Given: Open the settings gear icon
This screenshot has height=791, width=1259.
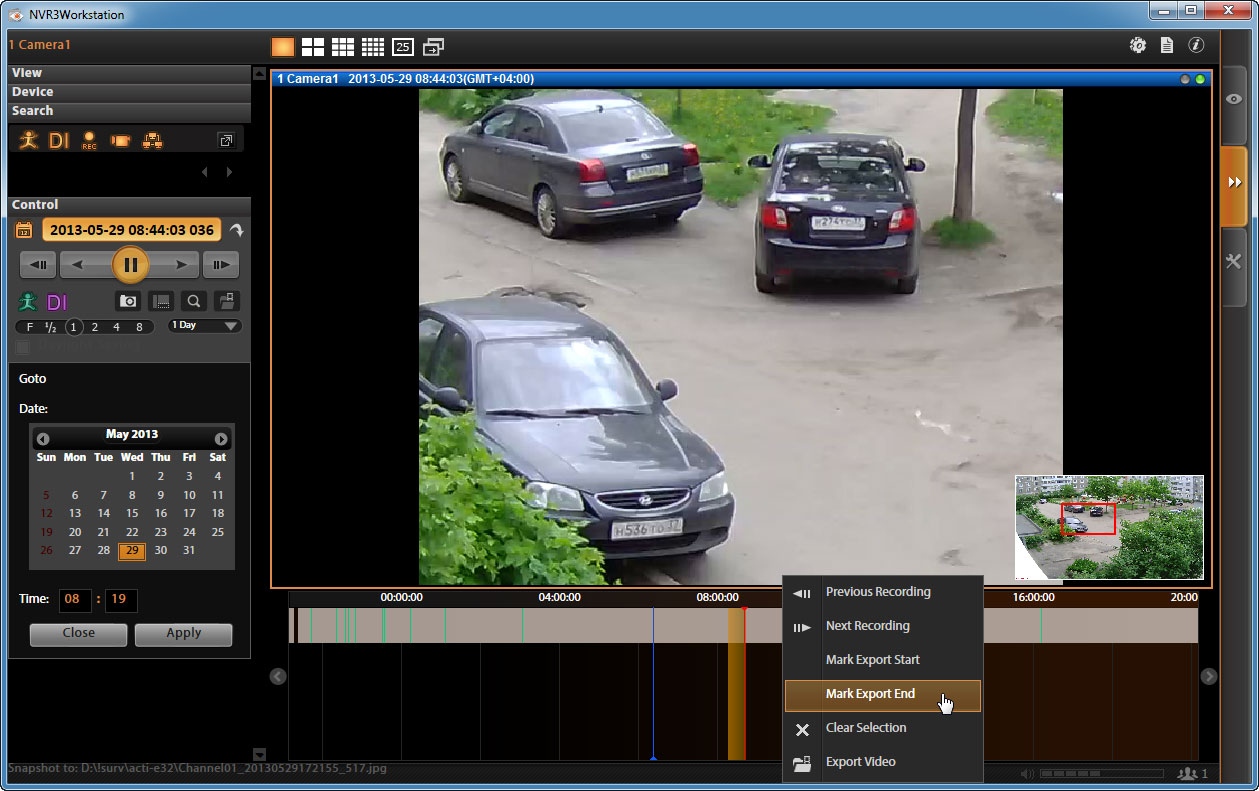Looking at the screenshot, I should (x=1137, y=45).
